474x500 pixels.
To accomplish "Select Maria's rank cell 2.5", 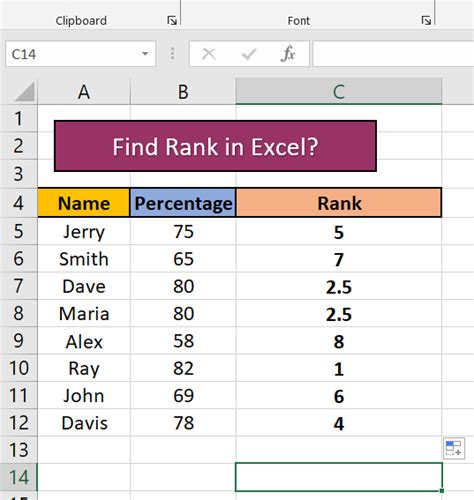I will pyautogui.click(x=339, y=313).
